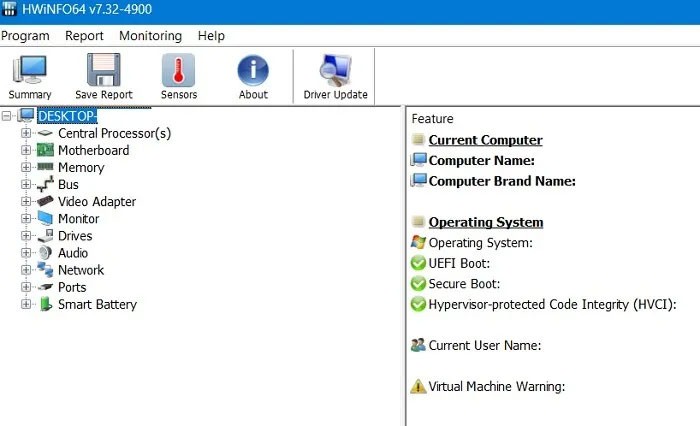This screenshot has height=426, width=700.
Task: Open the Monitoring menu
Action: coord(150,36)
